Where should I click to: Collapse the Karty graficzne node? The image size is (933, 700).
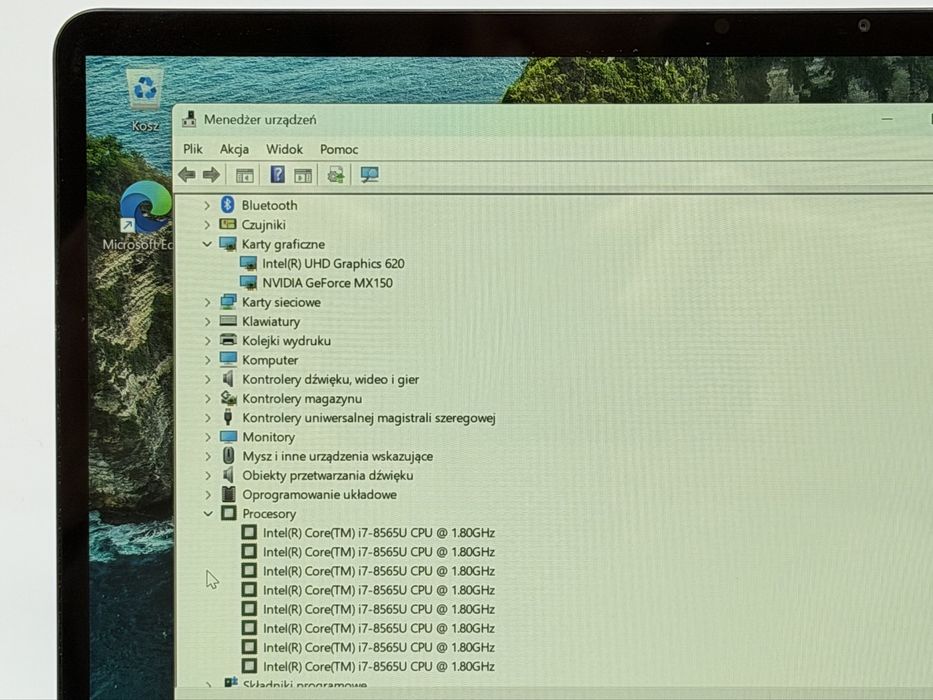pos(207,244)
